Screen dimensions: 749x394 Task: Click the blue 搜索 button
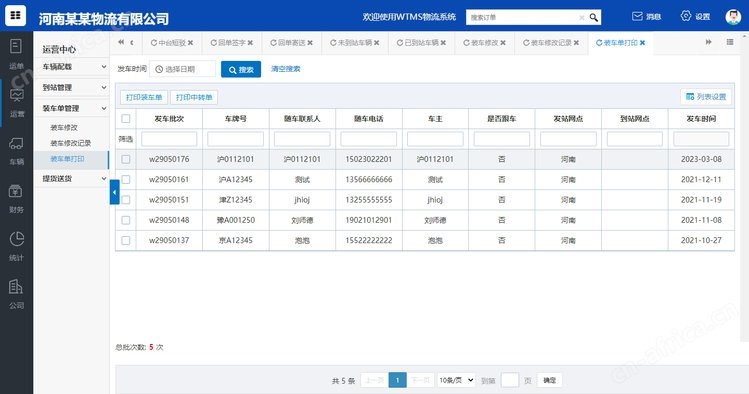point(241,69)
